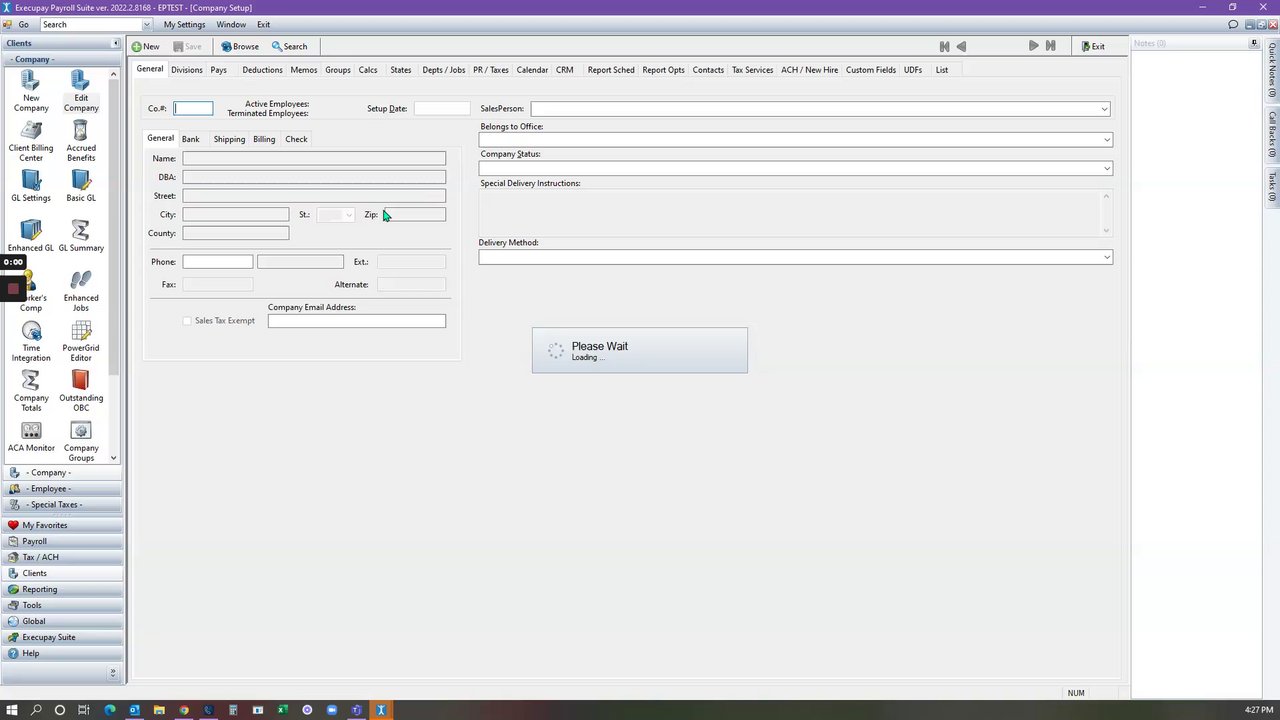Open Google Chrome from the taskbar
This screenshot has height=720, width=1280.
[x=184, y=710]
